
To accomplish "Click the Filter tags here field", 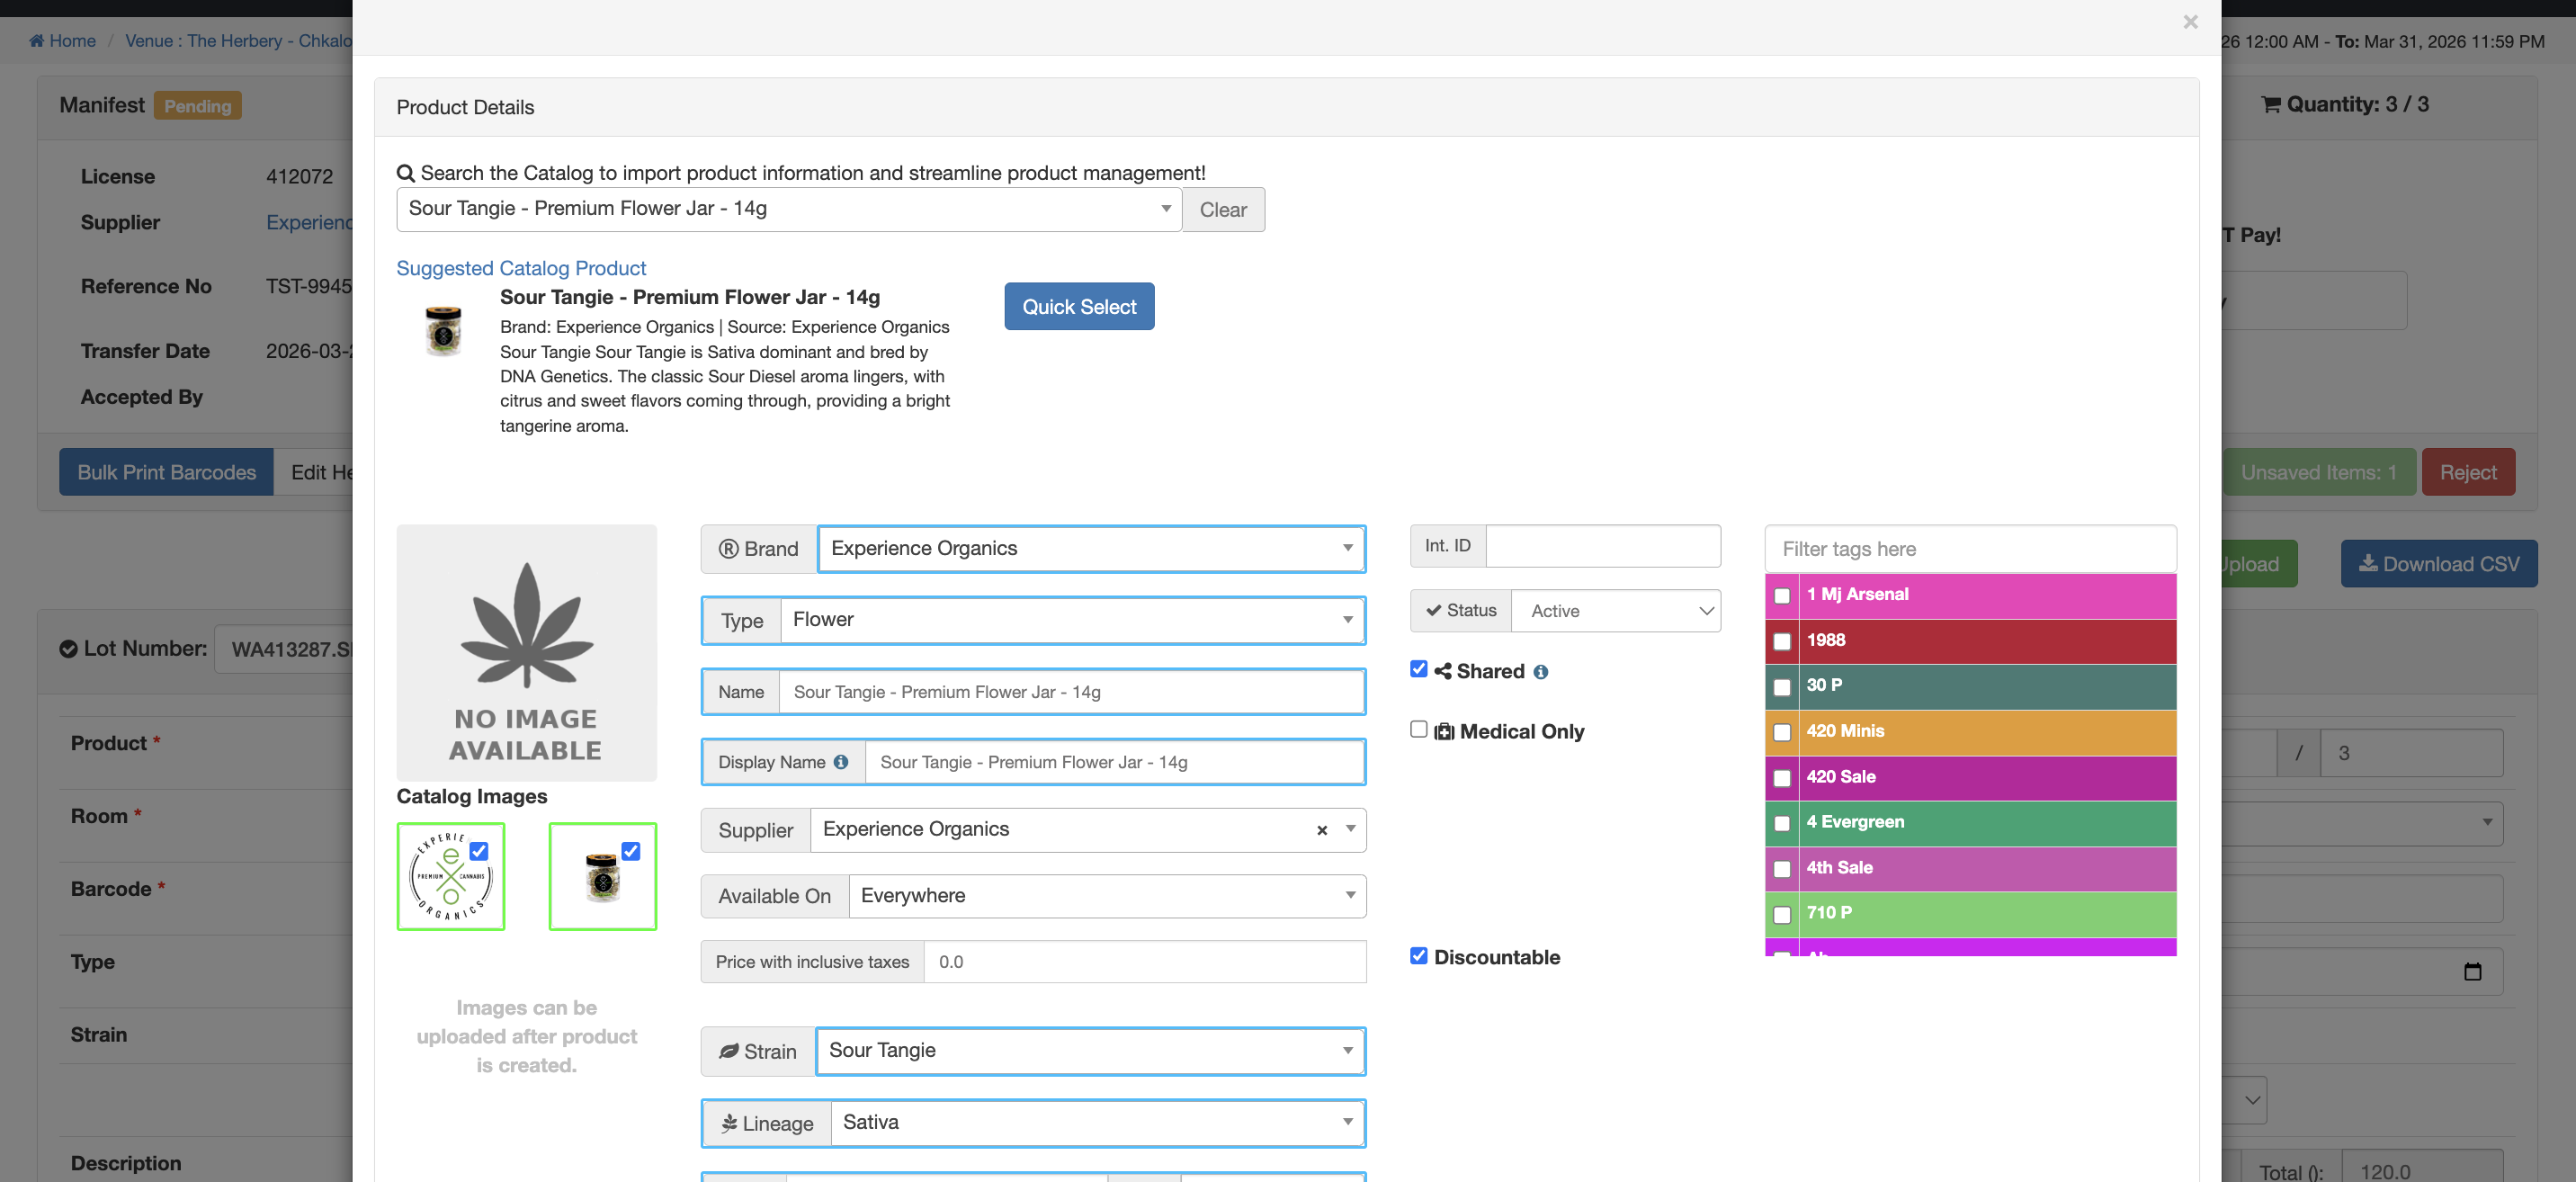I will 1969,549.
